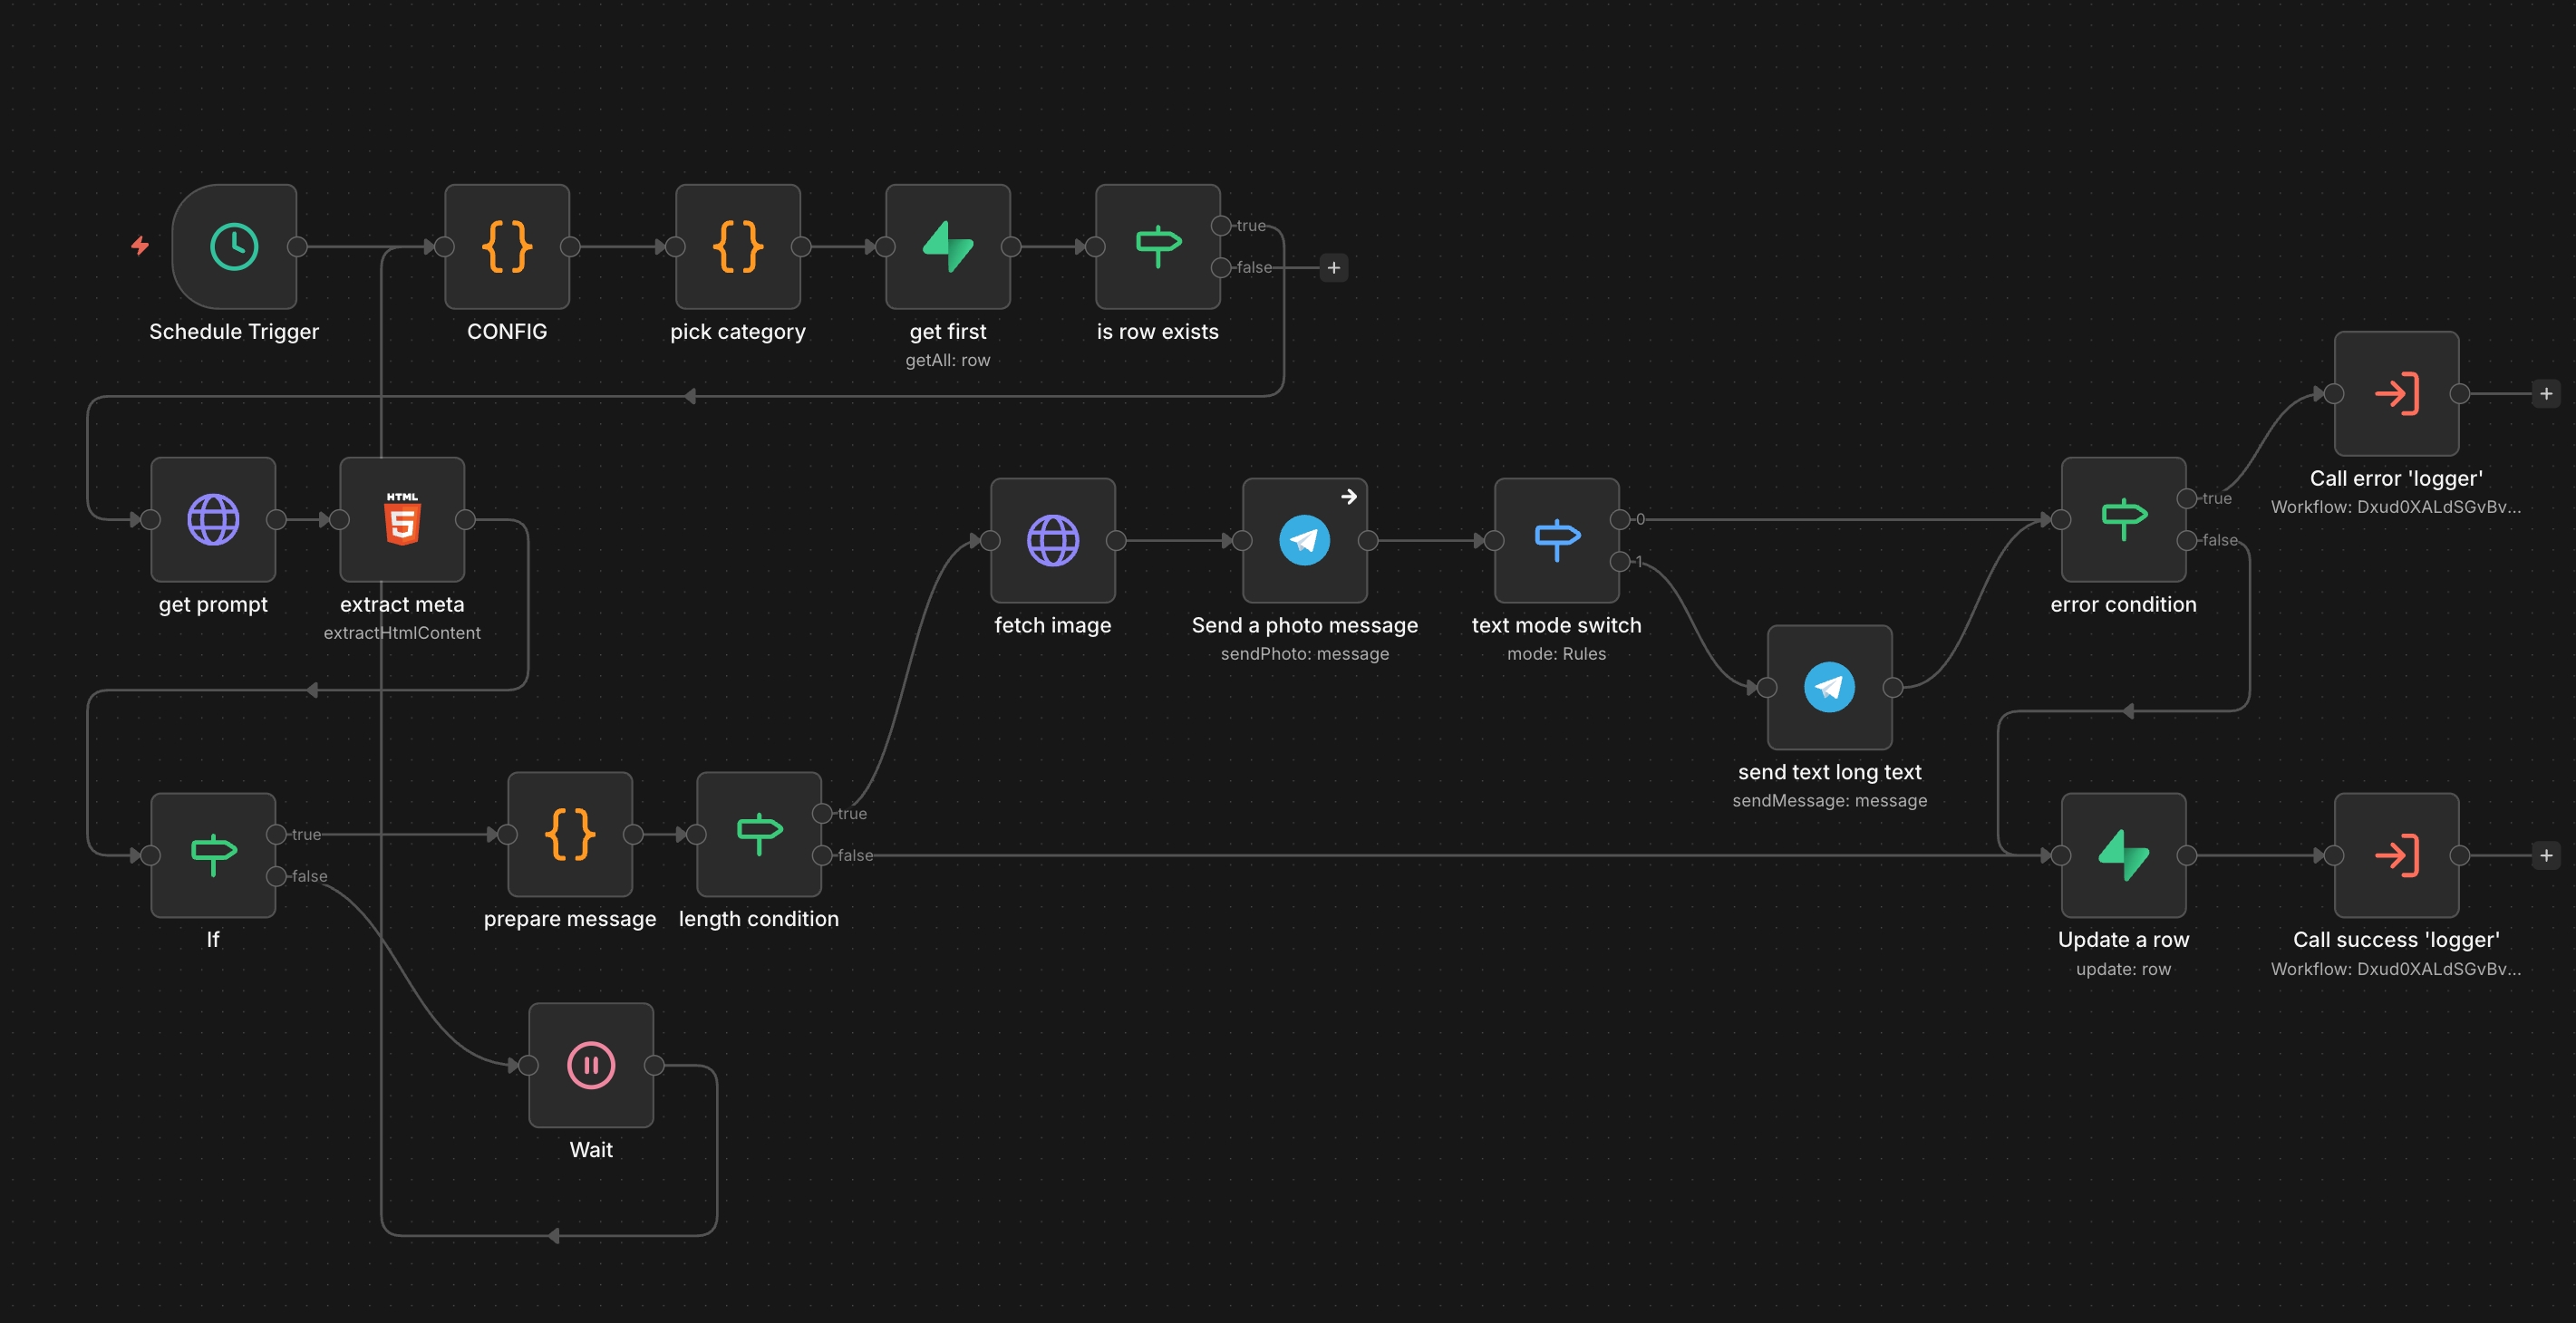
Task: Select the send text long text node
Action: click(x=1829, y=687)
